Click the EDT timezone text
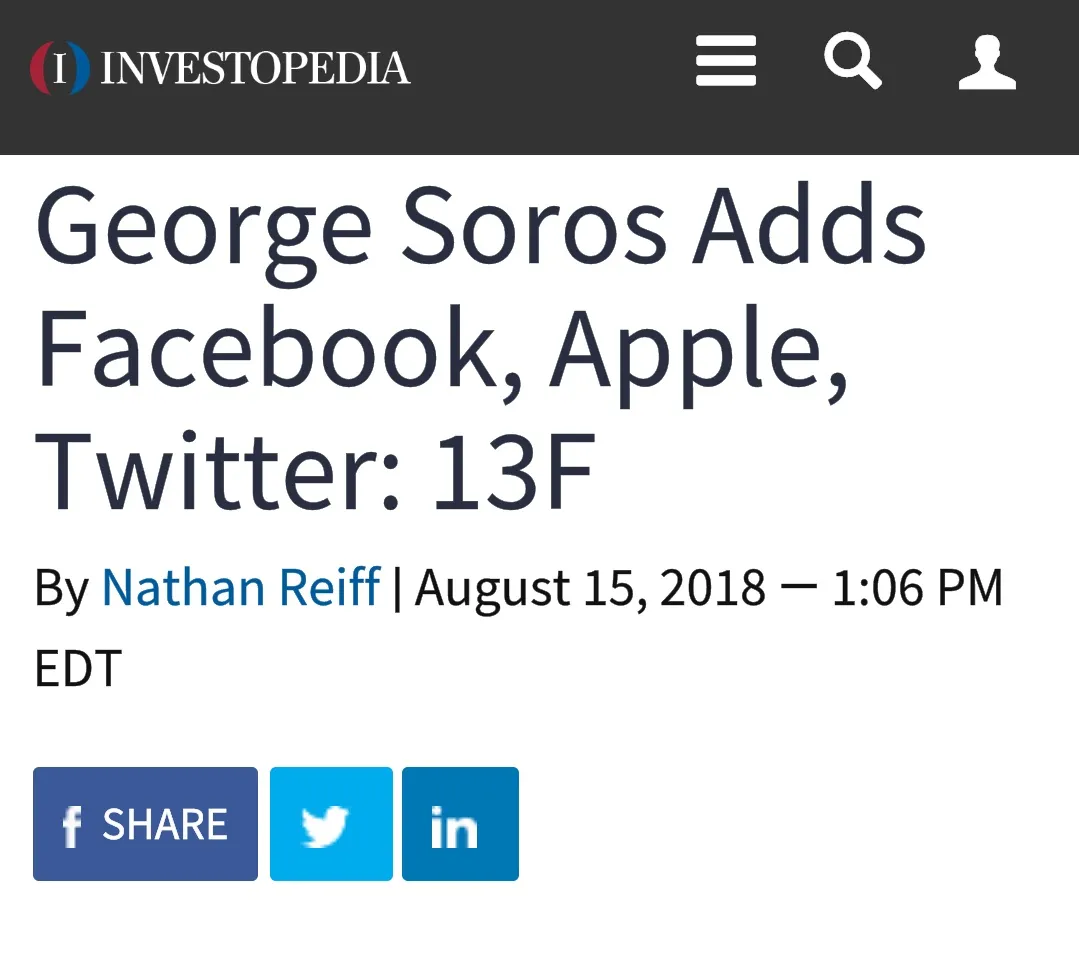The width and height of the screenshot is (1079, 979). [x=78, y=668]
